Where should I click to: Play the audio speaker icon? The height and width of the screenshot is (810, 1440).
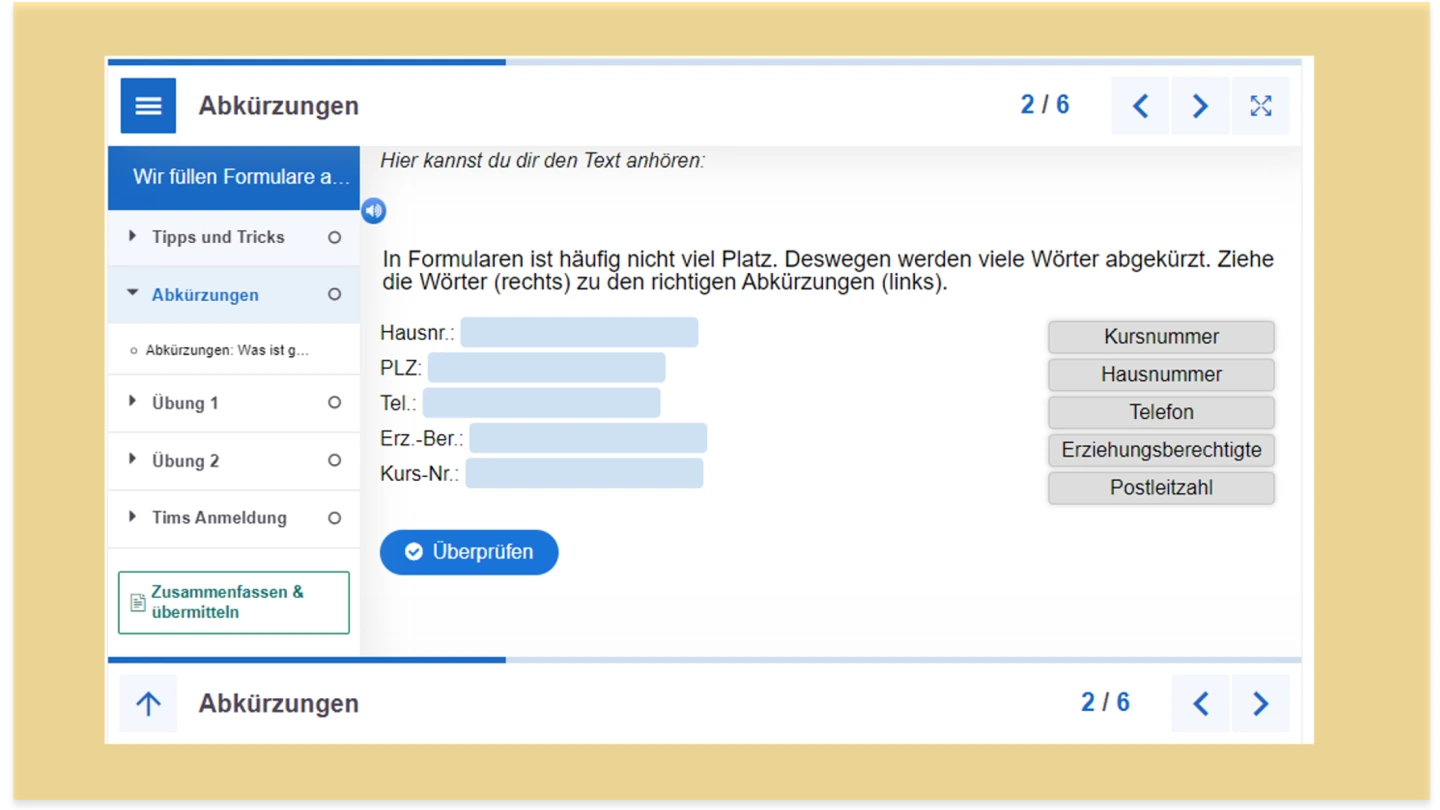[374, 211]
